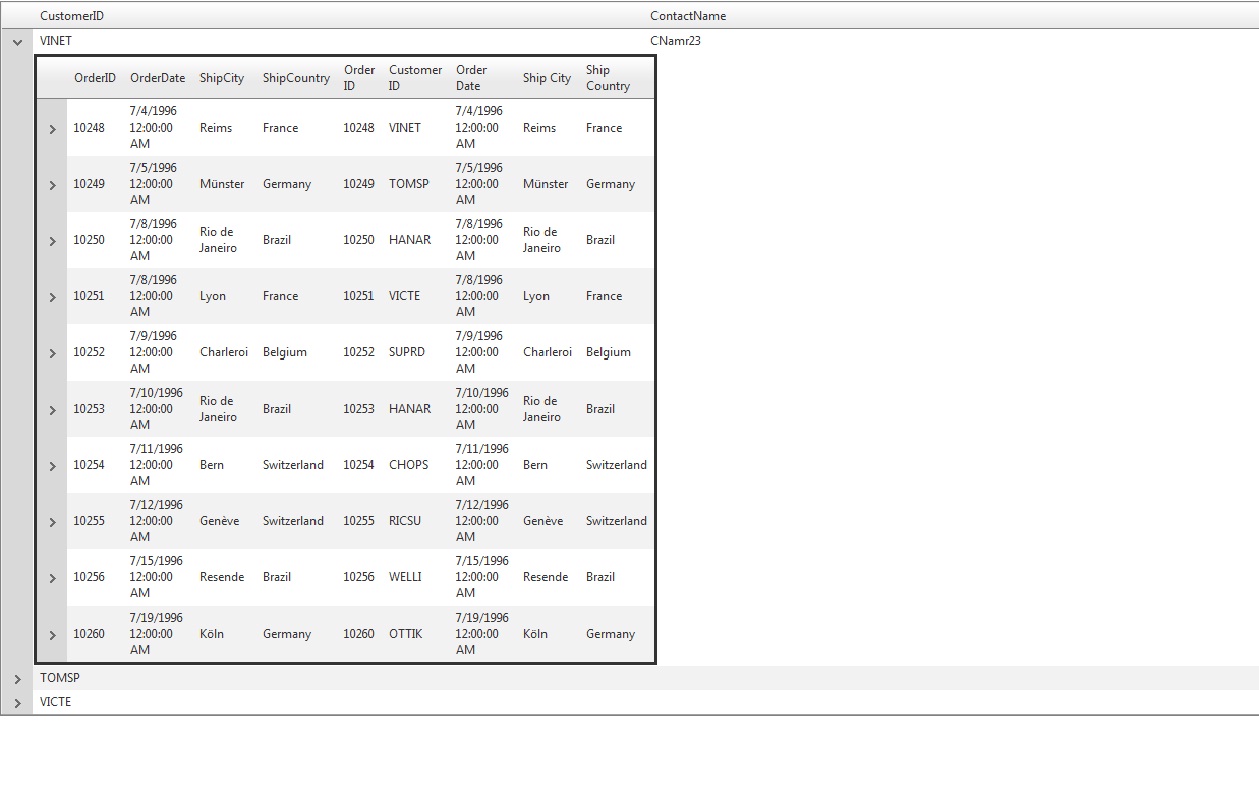Click the "ShipCountry" nested column header
Screen dimensions: 1259x812
tap(296, 78)
